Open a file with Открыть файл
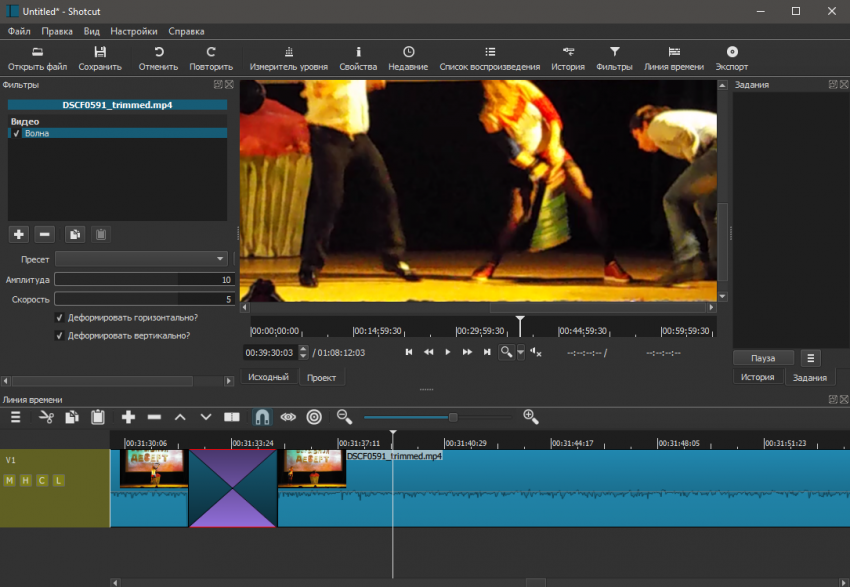 point(37,59)
